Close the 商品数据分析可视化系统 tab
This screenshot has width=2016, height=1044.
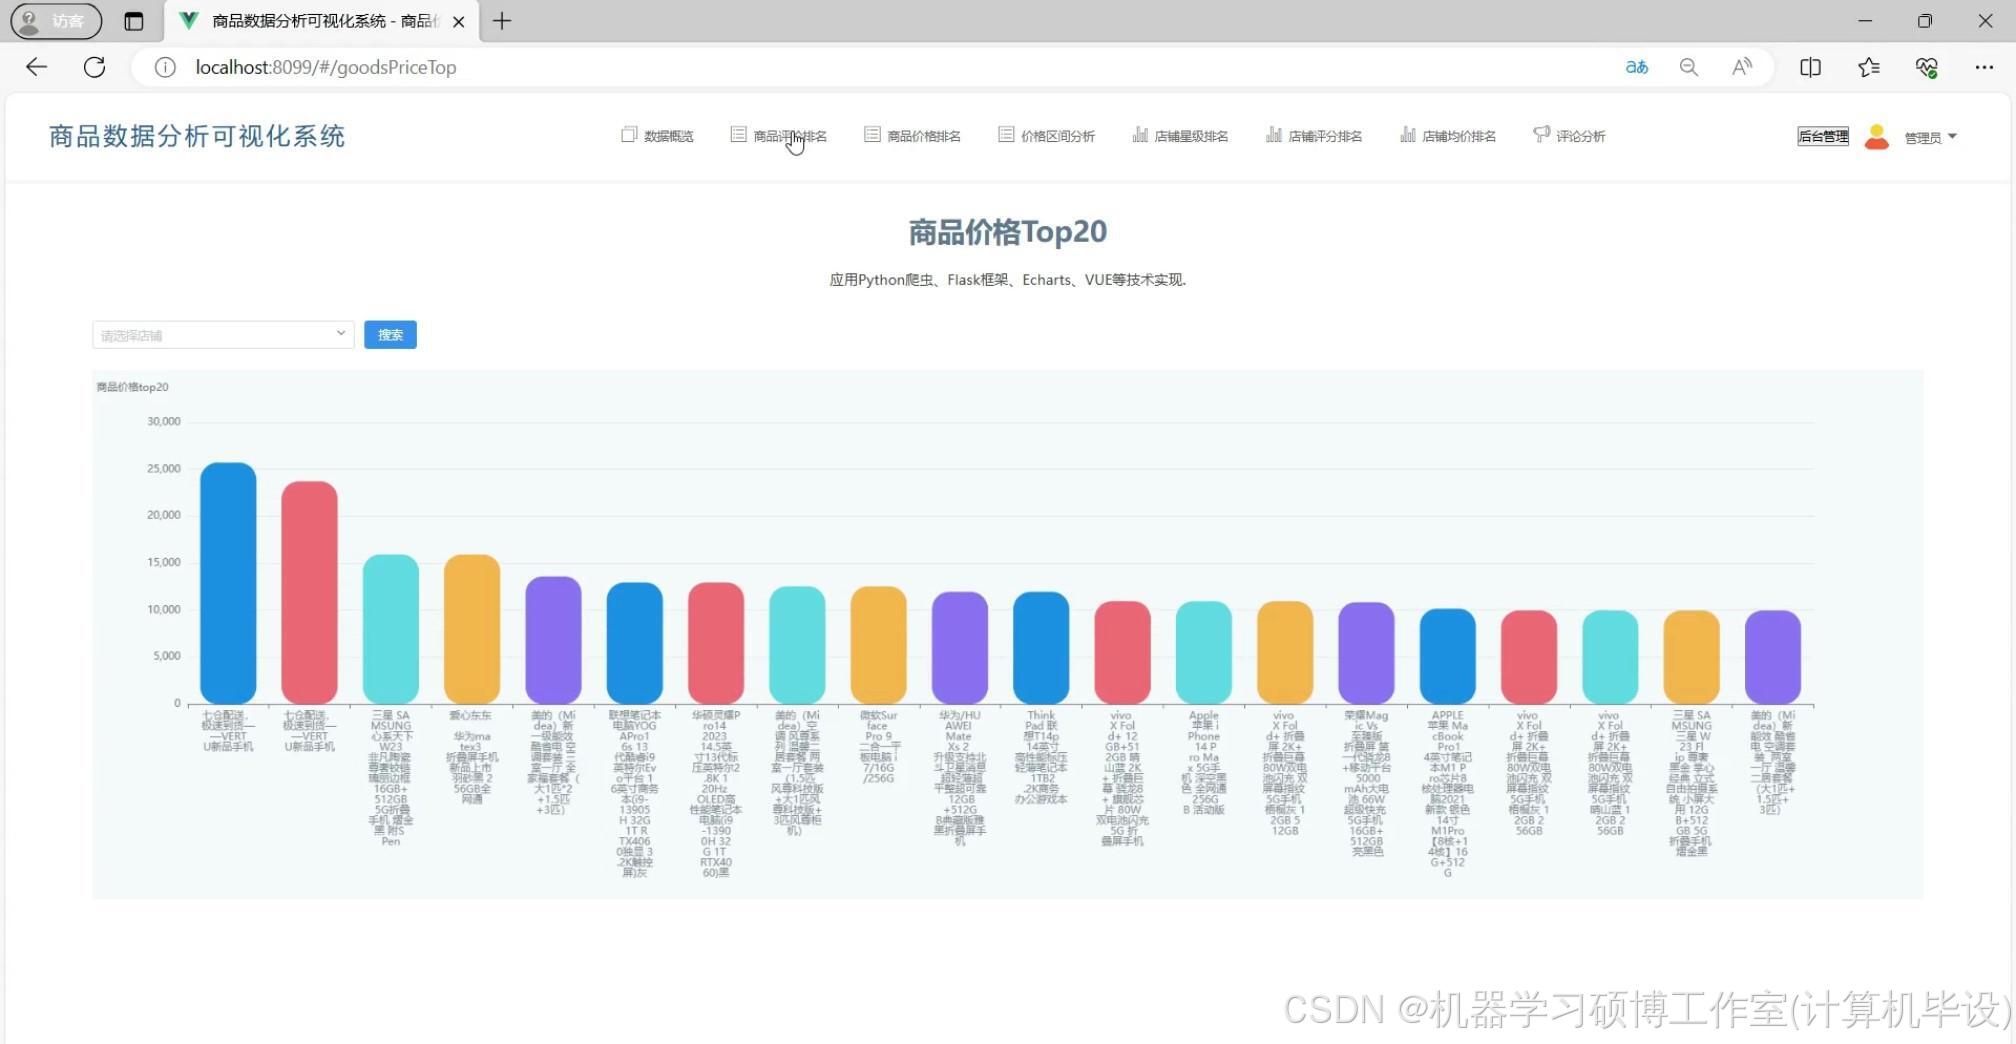click(x=458, y=21)
